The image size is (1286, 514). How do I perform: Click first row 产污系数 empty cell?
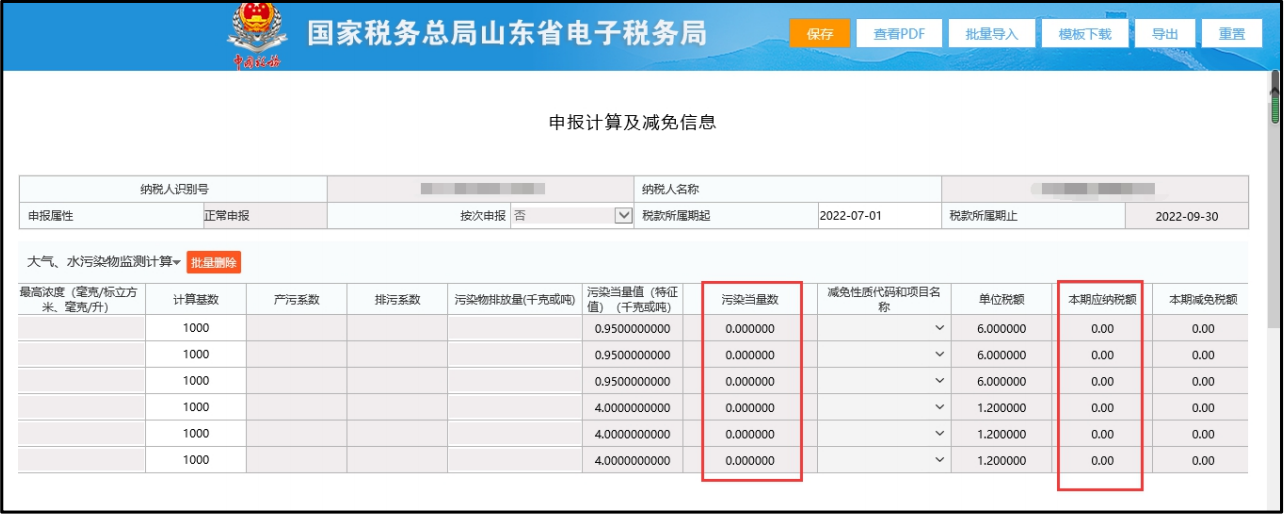(x=296, y=328)
